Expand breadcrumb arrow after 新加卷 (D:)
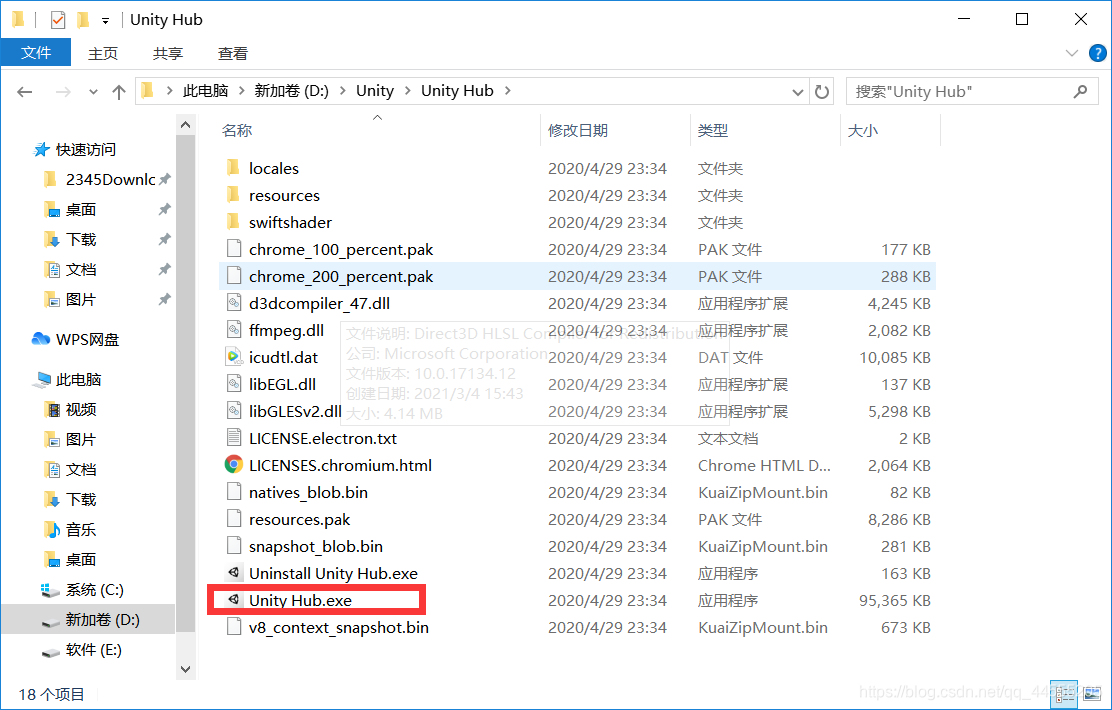This screenshot has width=1112, height=710. [x=343, y=91]
